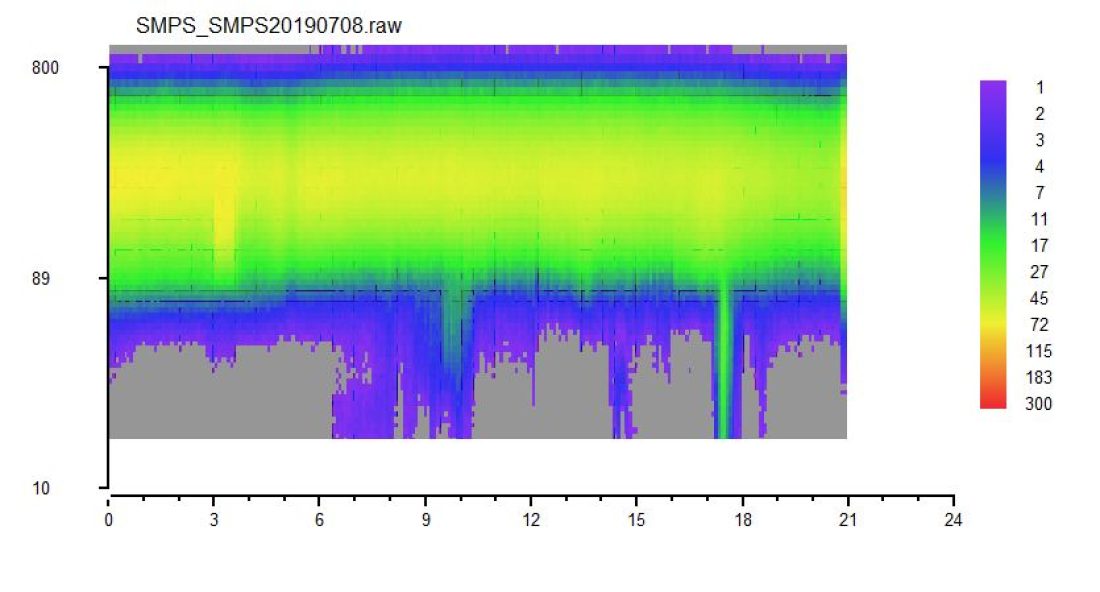The height and width of the screenshot is (592, 1100).
Task: Select the x-axis tick label 18
Action: [742, 520]
